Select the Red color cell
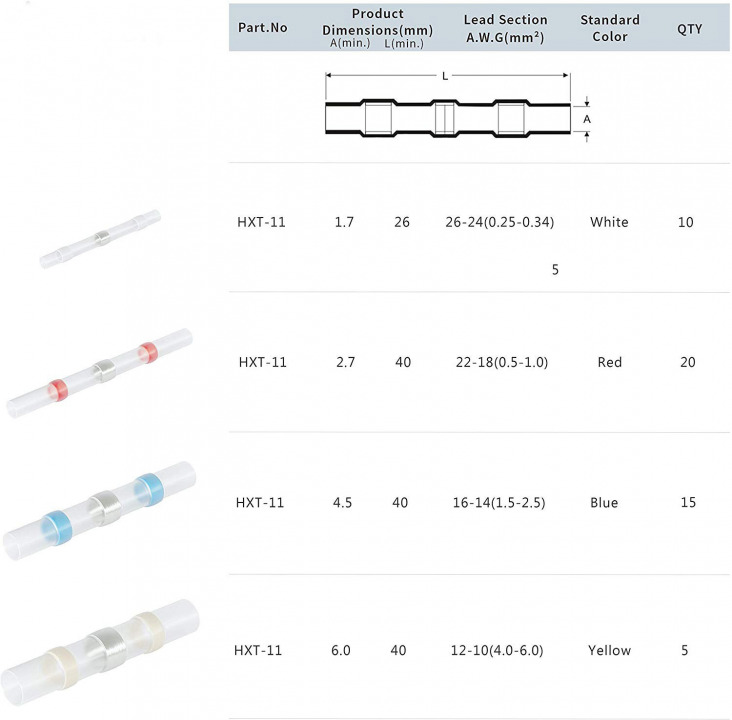Image resolution: width=732 pixels, height=720 pixels. pyautogui.click(x=609, y=362)
